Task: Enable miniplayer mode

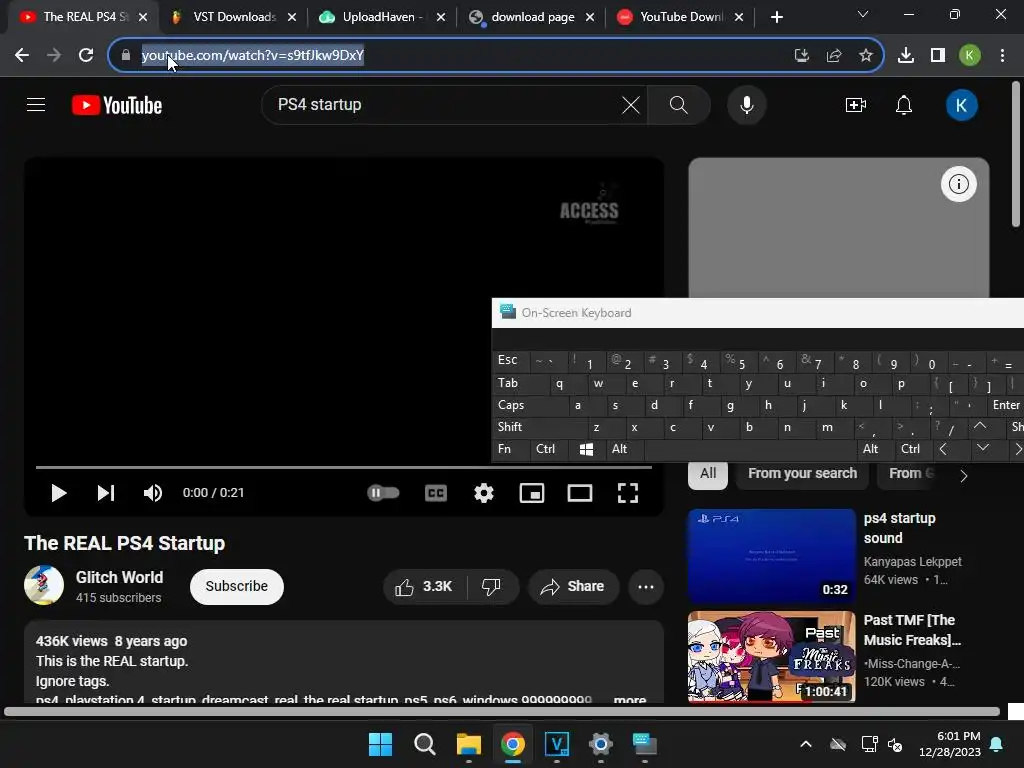Action: click(x=532, y=493)
